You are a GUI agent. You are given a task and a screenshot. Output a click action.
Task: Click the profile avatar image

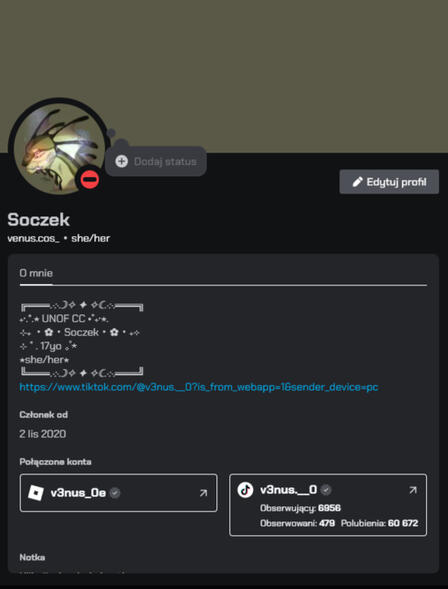59,148
